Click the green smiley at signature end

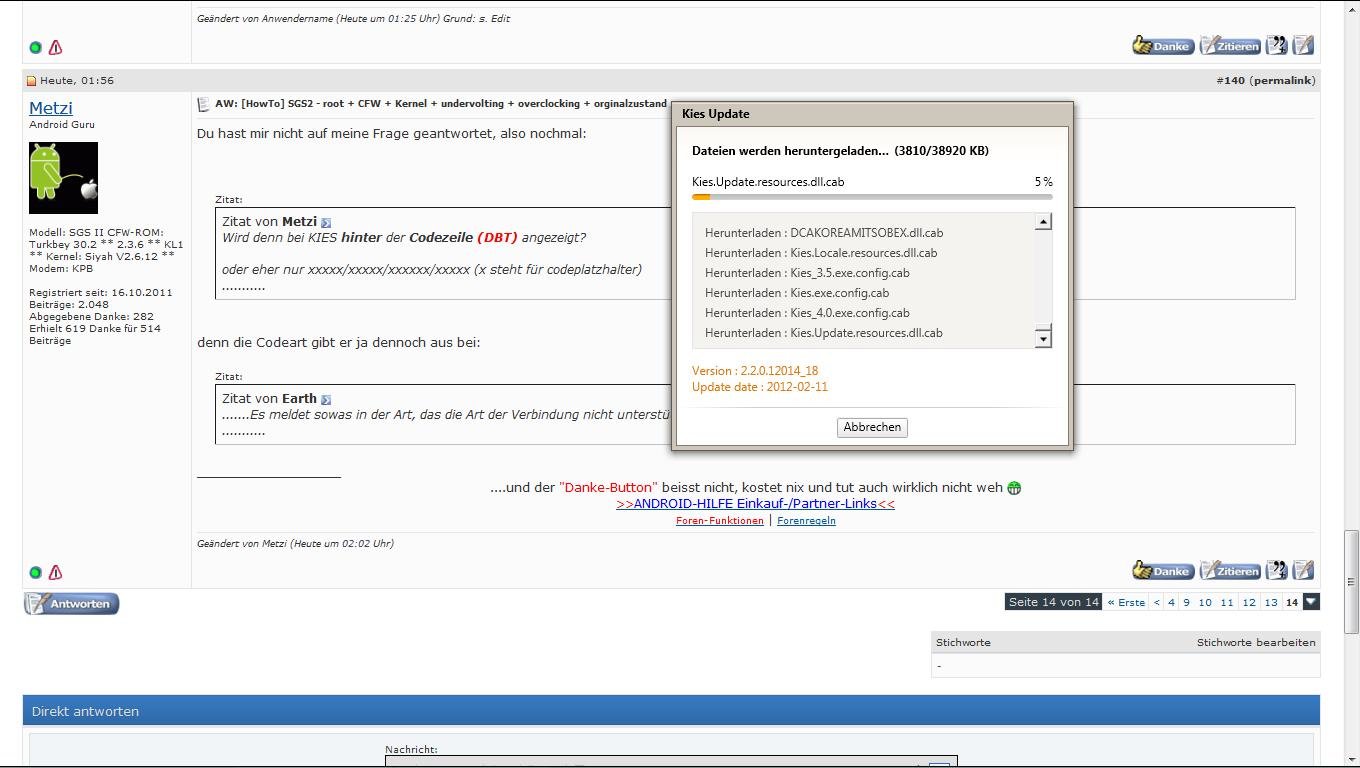[x=1014, y=488]
